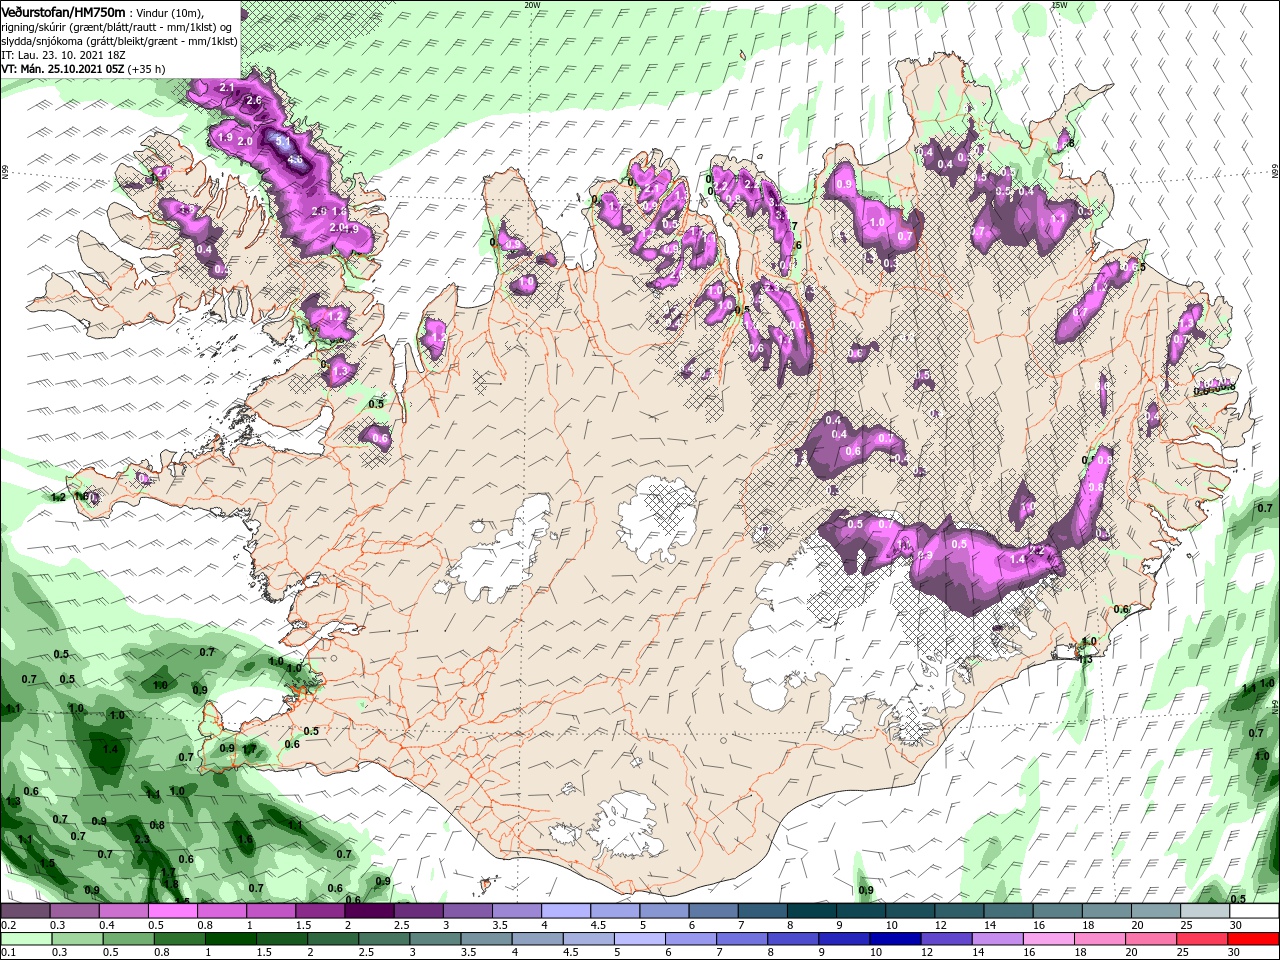
Task: Click the bright pink 0.5 snow scale swatch
Action: [x=172, y=911]
